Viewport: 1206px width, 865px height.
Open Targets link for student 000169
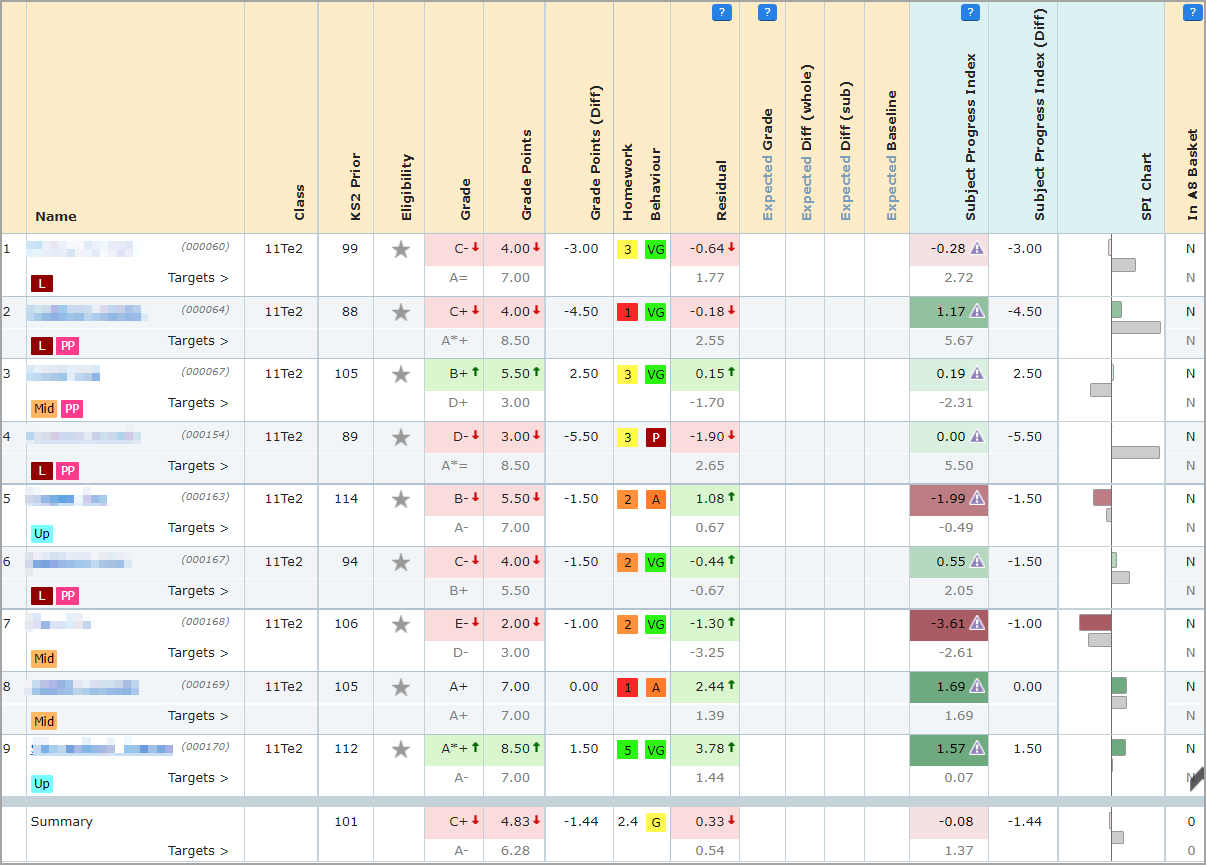tap(198, 716)
